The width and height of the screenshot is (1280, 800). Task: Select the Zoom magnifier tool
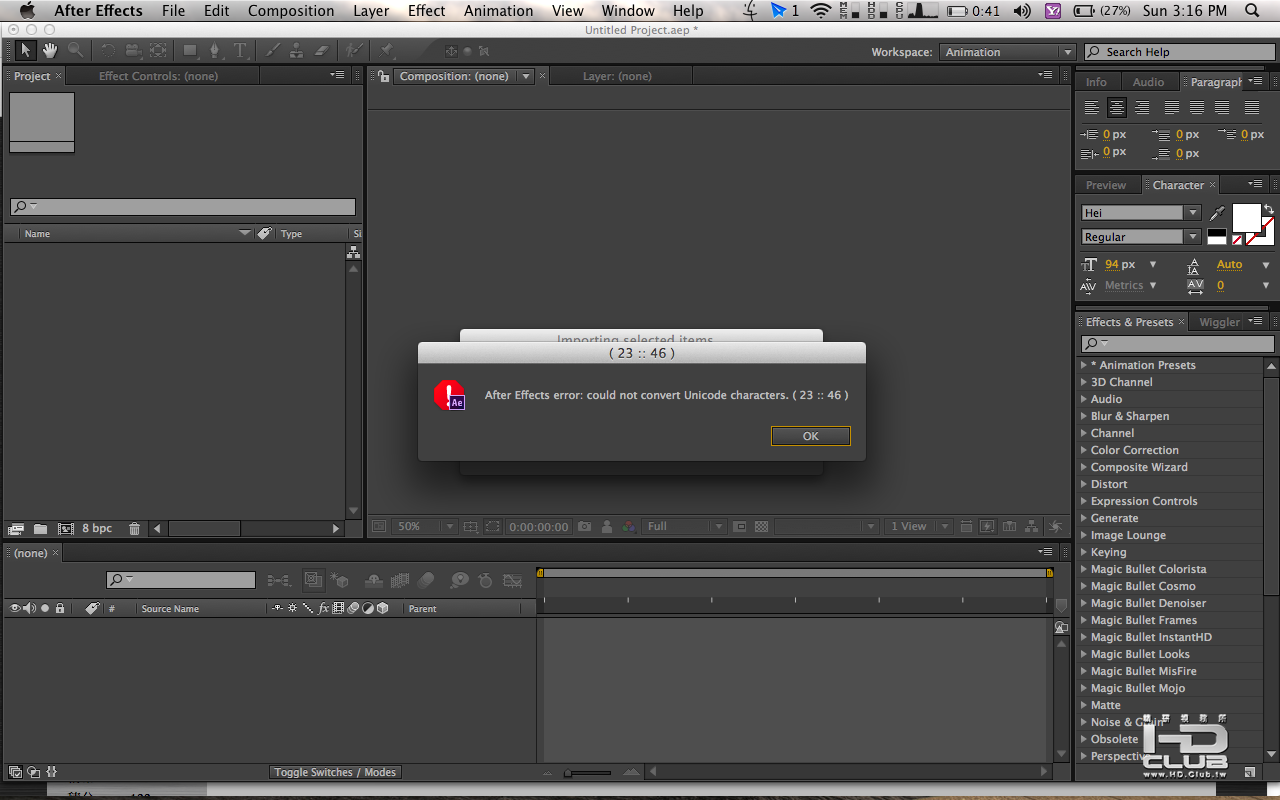[x=75, y=51]
